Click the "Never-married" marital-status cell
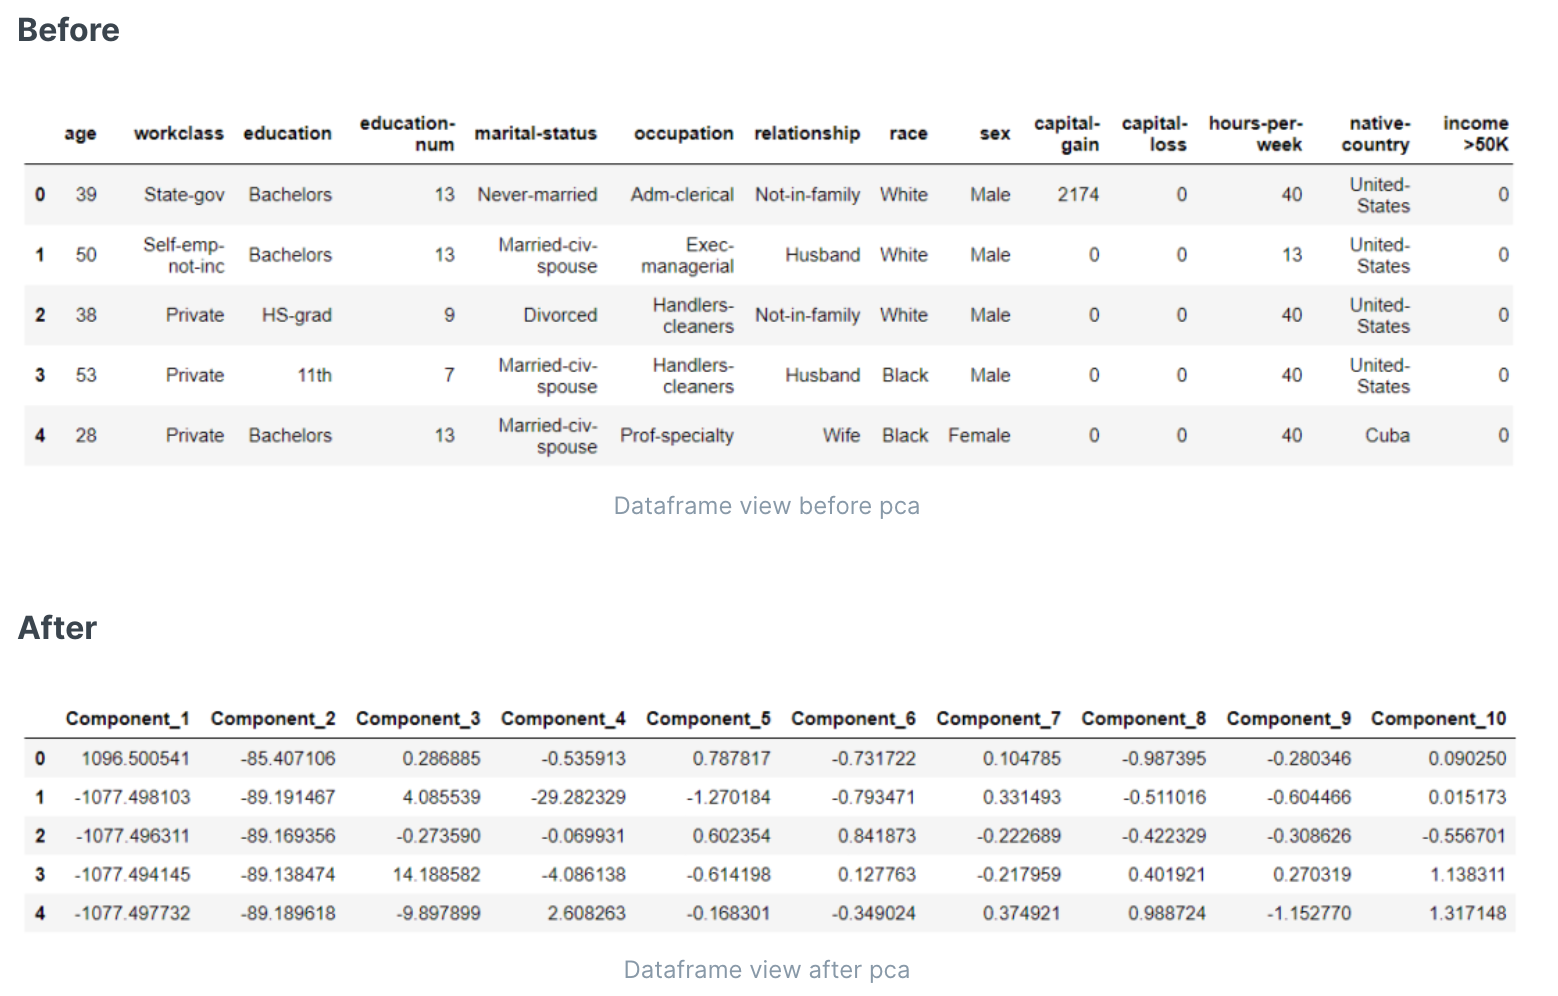The height and width of the screenshot is (996, 1558). [x=537, y=194]
